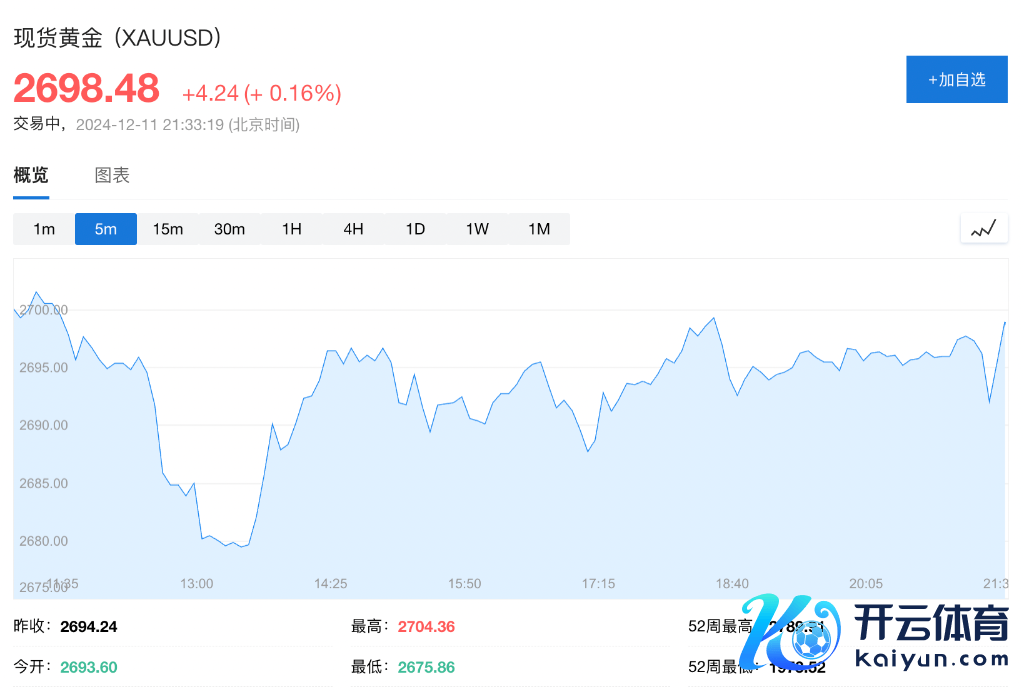Screen dimensions: 1024x692
Task: Click the 最高 2704.36 high value
Action: pyautogui.click(x=426, y=627)
